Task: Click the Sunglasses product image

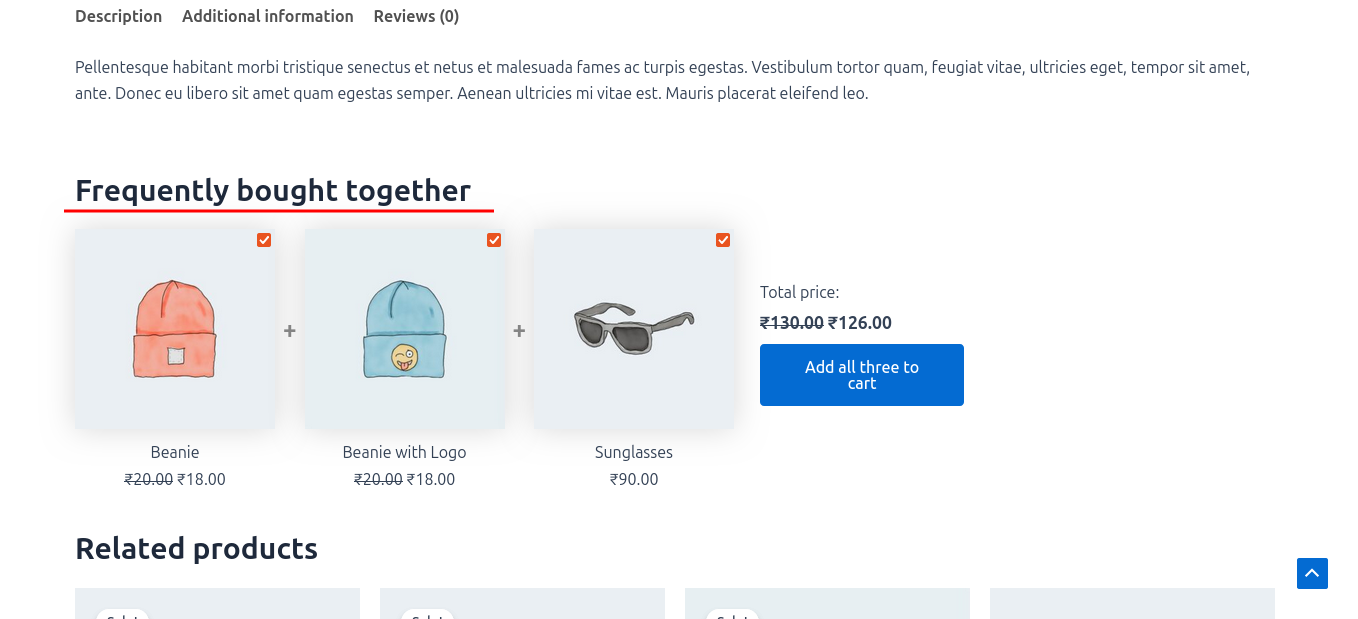Action: [x=634, y=330]
